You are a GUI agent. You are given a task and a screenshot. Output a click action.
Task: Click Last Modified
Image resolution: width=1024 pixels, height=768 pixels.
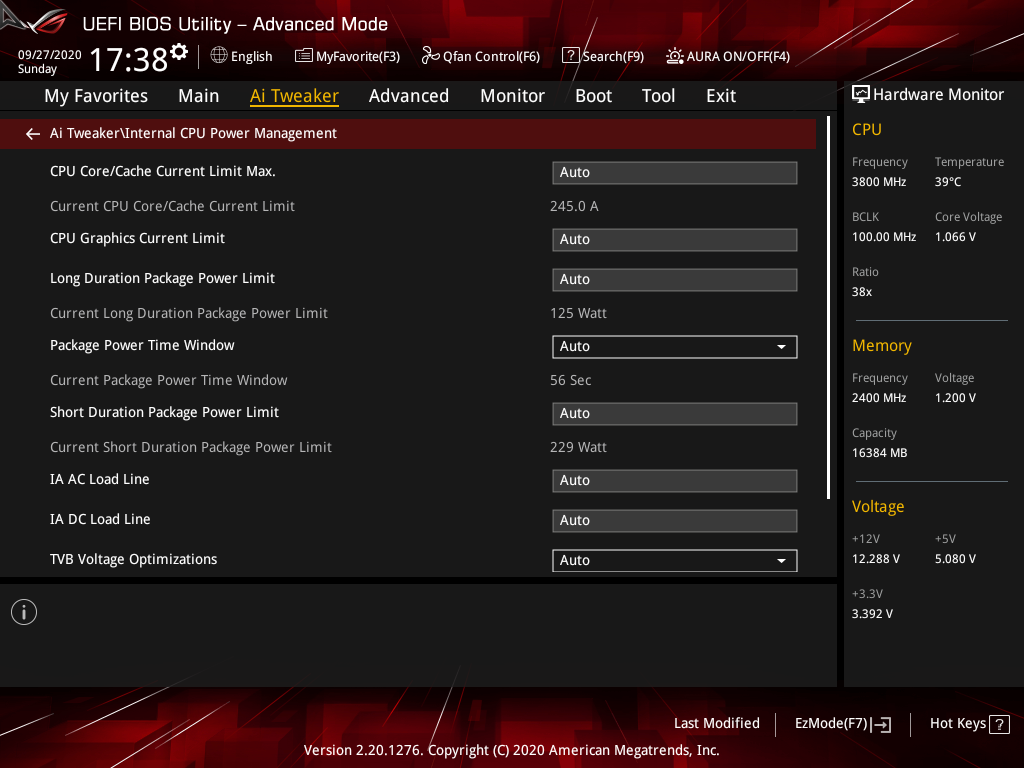pos(716,724)
